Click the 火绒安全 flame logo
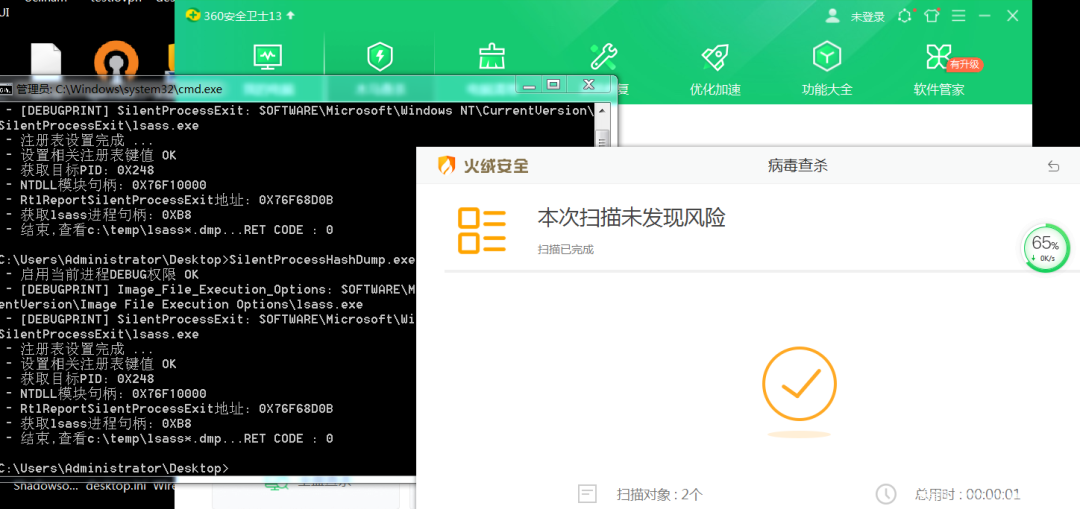This screenshot has height=509, width=1080. [447, 165]
